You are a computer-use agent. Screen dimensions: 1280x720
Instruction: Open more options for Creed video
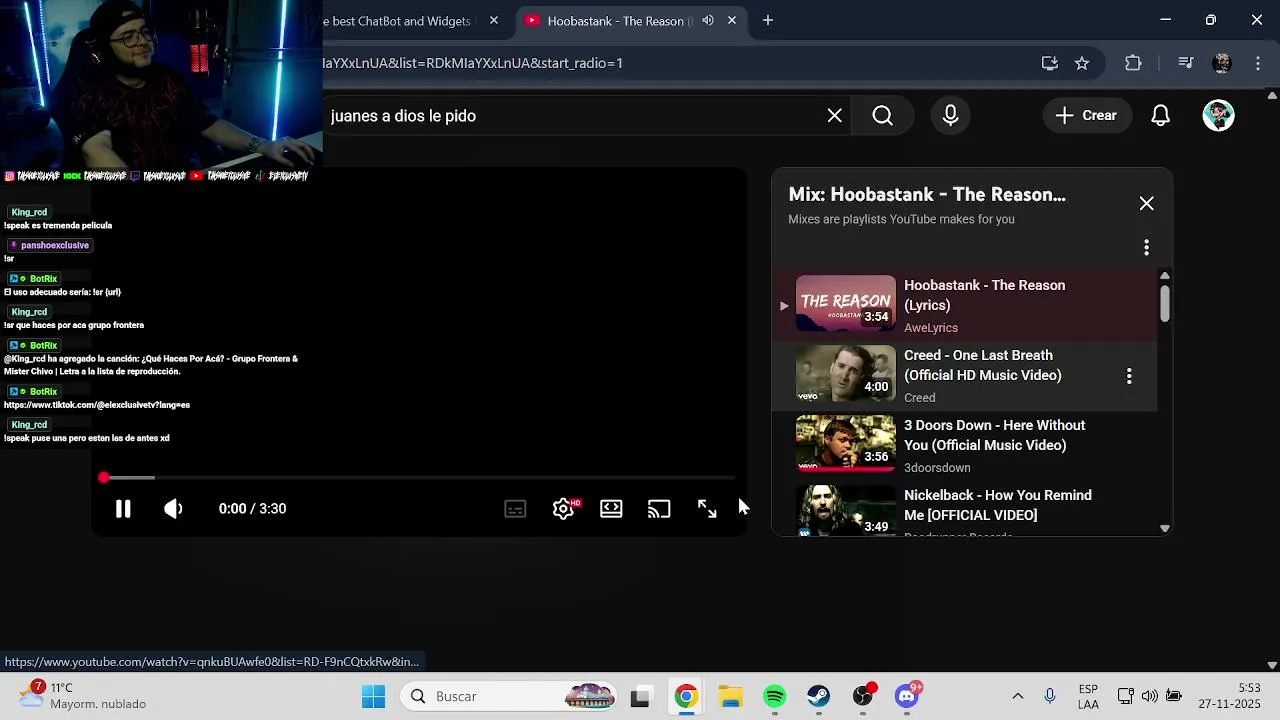(1129, 376)
